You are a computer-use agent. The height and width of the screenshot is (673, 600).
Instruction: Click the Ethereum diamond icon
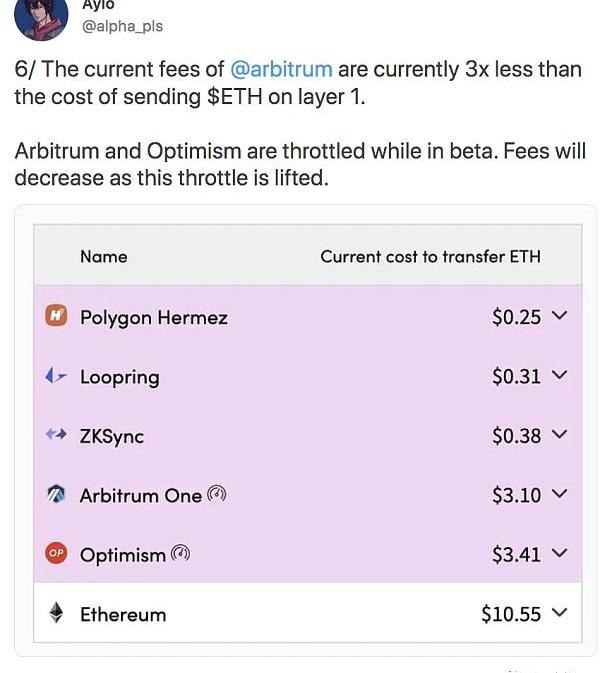coord(56,613)
